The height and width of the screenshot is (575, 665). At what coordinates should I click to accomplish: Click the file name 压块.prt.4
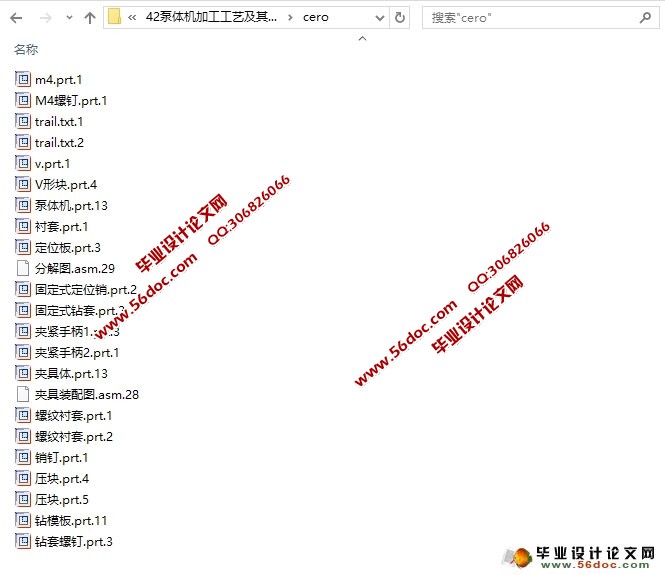pyautogui.click(x=62, y=479)
